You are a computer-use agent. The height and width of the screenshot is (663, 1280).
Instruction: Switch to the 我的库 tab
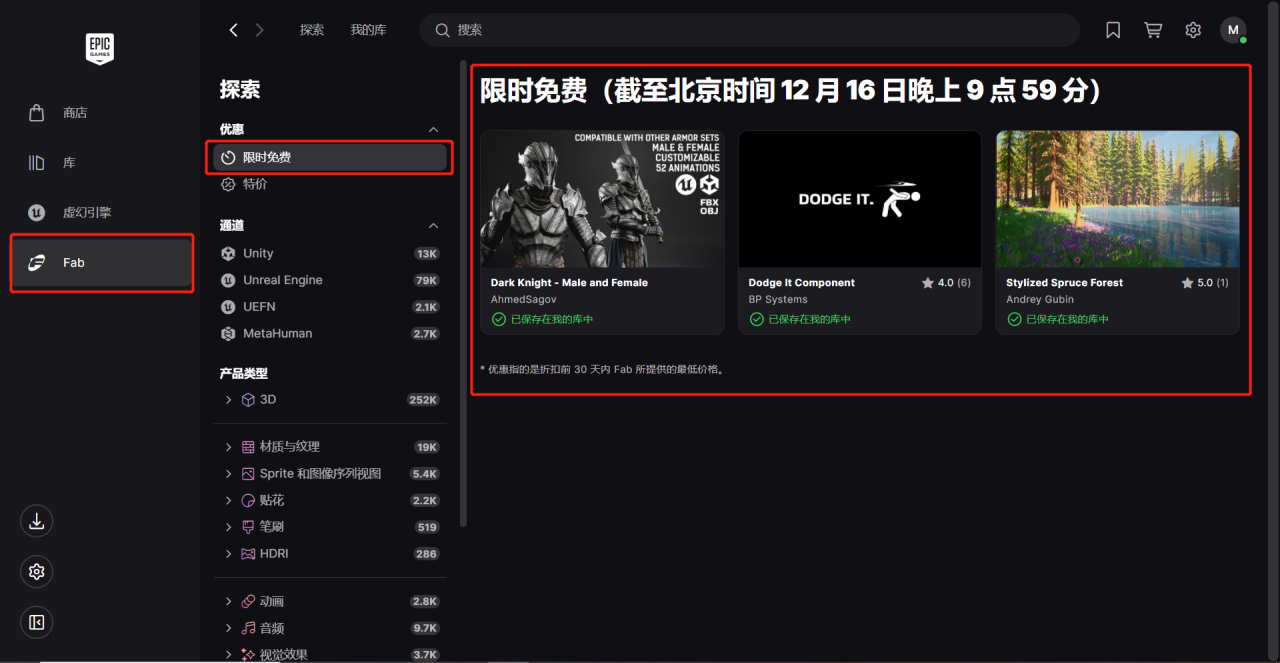click(368, 30)
